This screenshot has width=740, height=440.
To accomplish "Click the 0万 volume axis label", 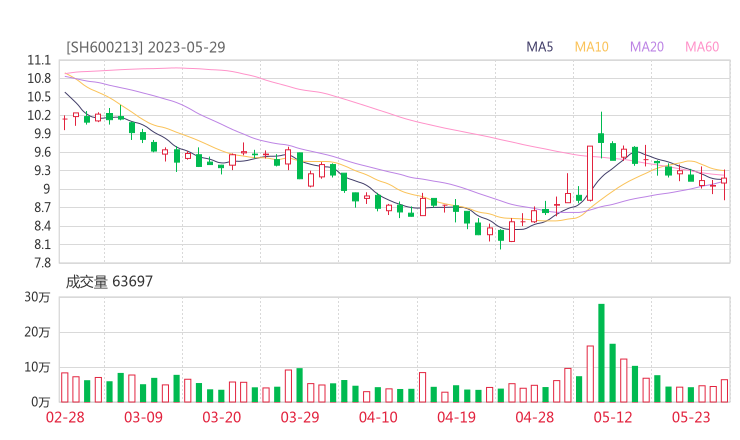I will (x=41, y=402).
